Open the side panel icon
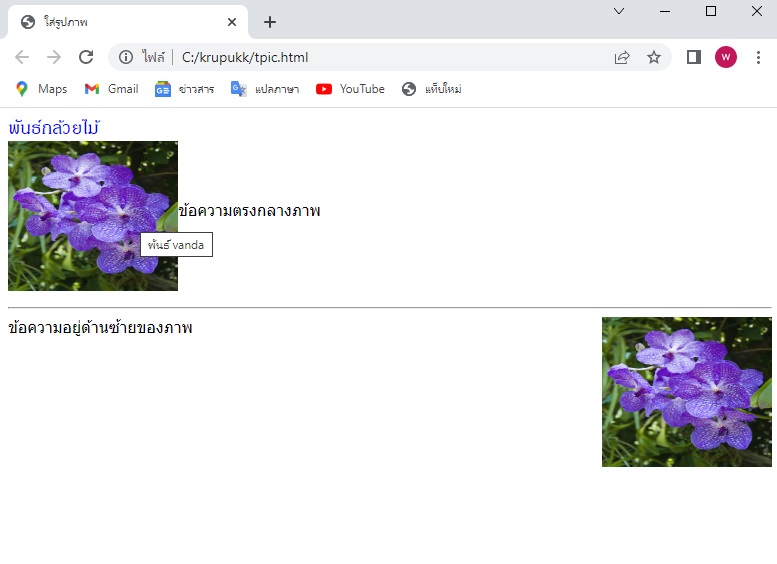This screenshot has width=777, height=564. tap(693, 57)
